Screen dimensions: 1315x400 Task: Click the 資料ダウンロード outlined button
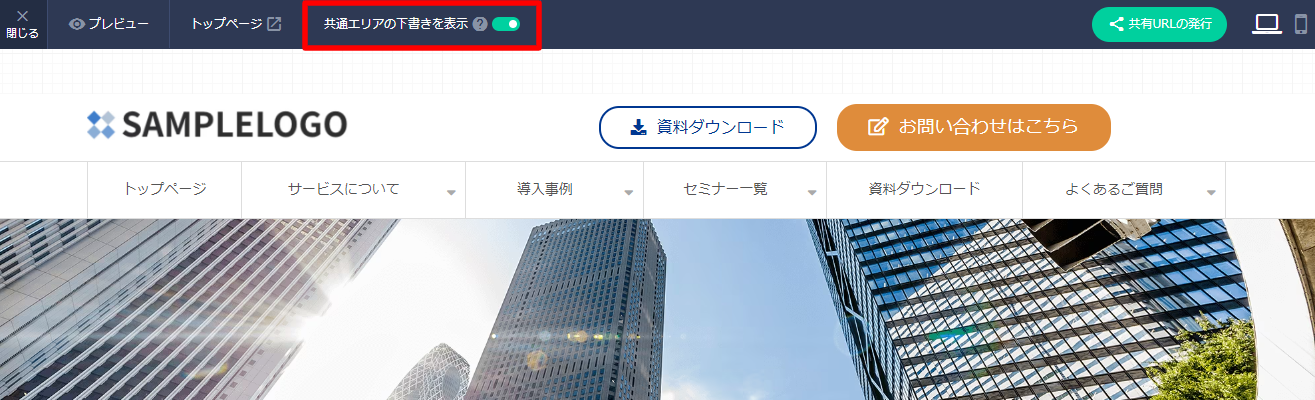[x=708, y=127]
